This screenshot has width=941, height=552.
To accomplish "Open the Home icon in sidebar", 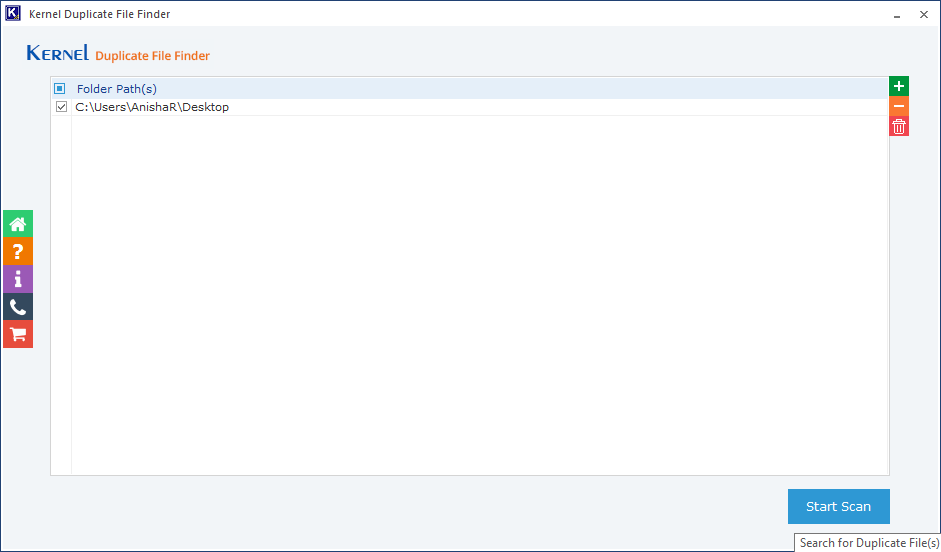I will click(18, 224).
